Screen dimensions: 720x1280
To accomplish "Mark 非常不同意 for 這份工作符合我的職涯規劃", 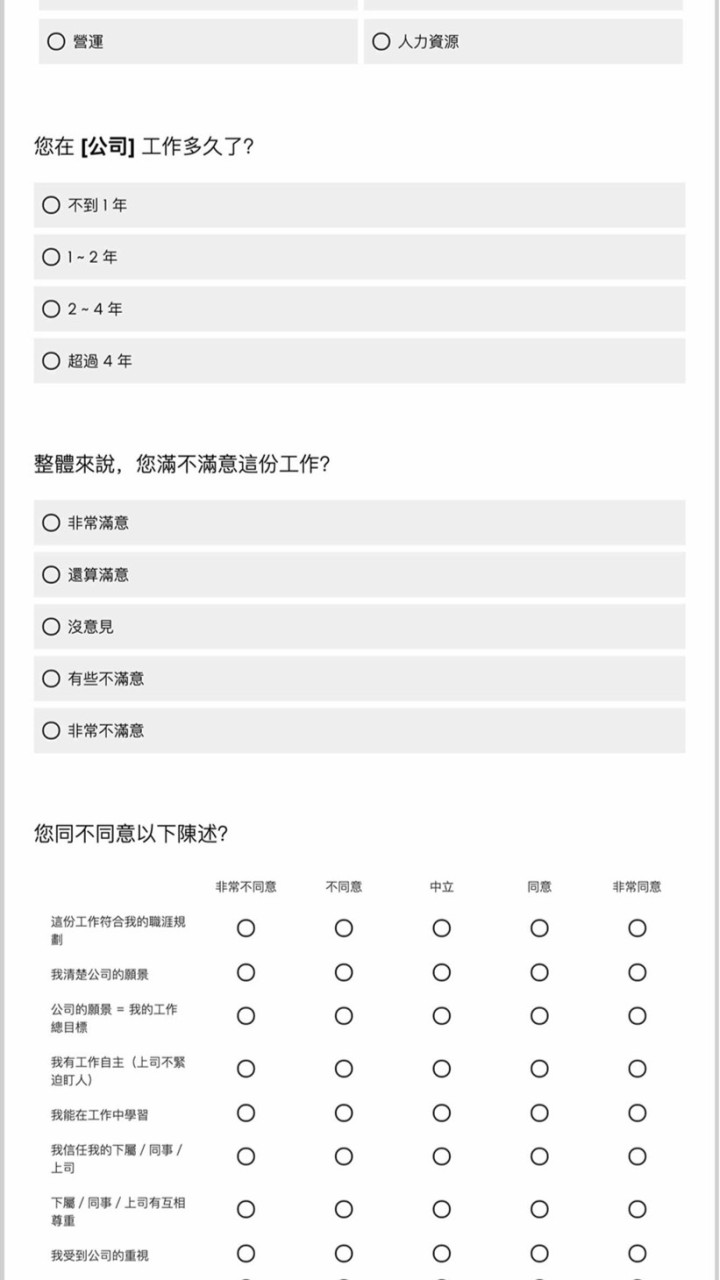I will tap(246, 929).
